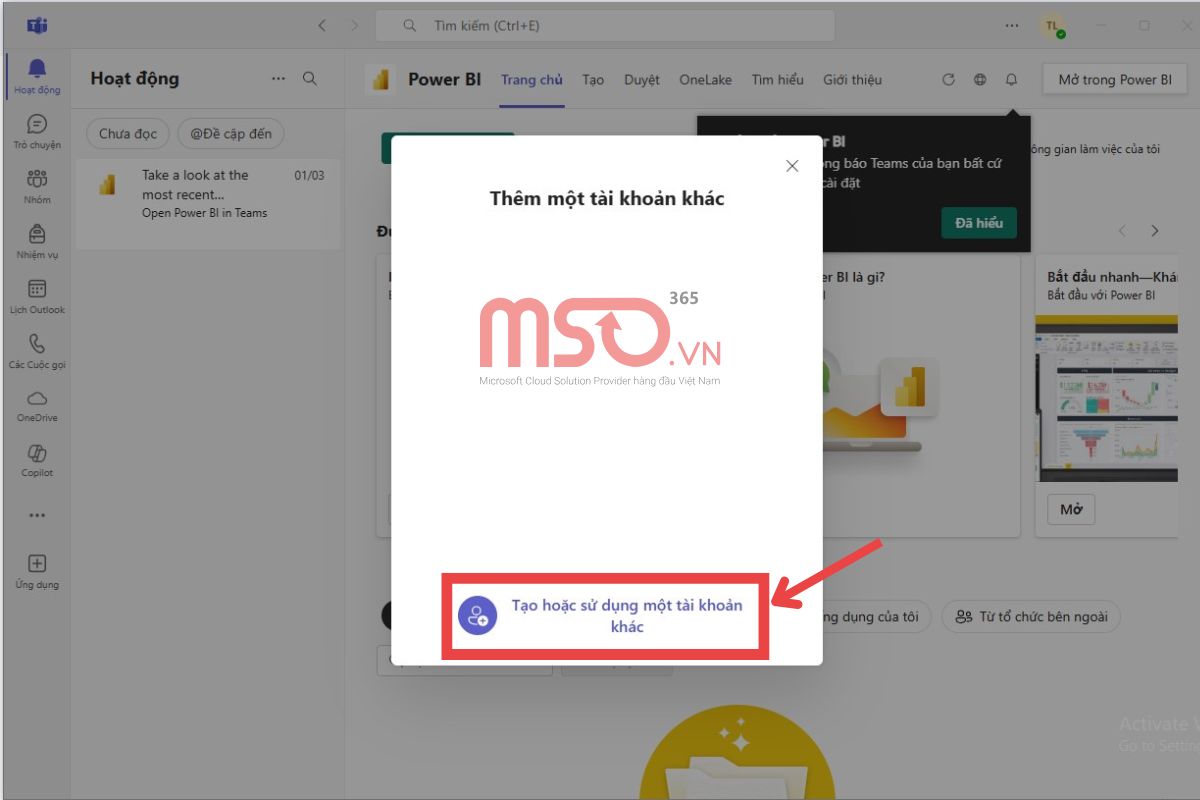The width and height of the screenshot is (1200, 800).
Task: Click the Power BI app title
Action: (x=444, y=80)
